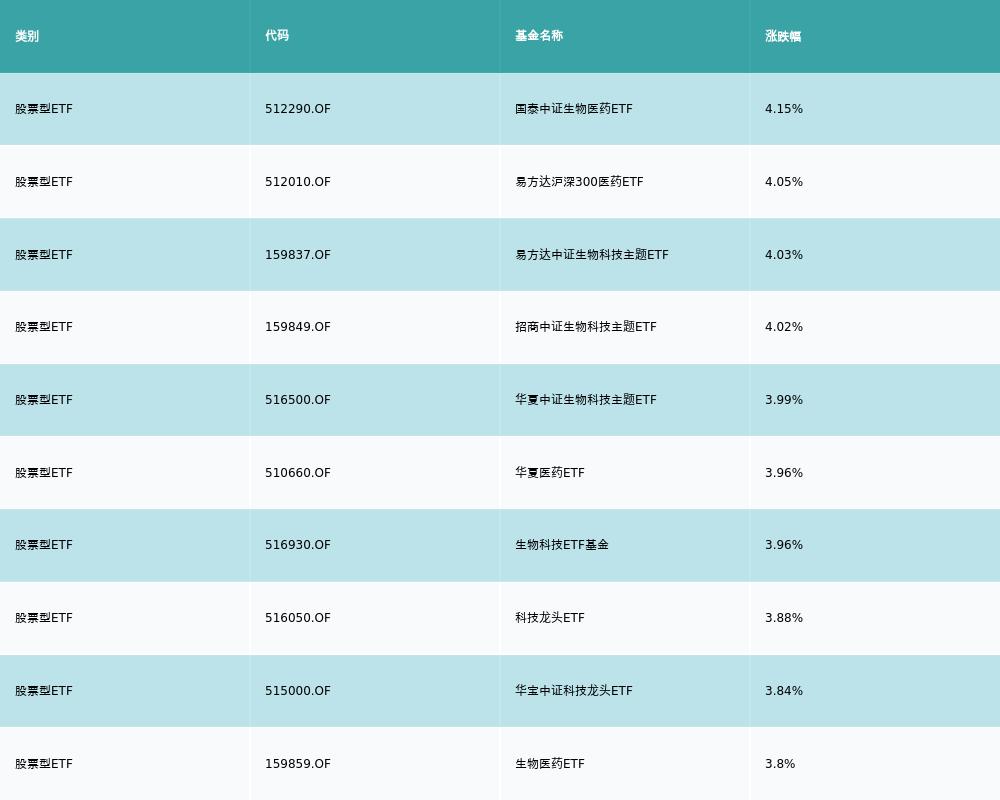Click the 3.88% value

[784, 618]
